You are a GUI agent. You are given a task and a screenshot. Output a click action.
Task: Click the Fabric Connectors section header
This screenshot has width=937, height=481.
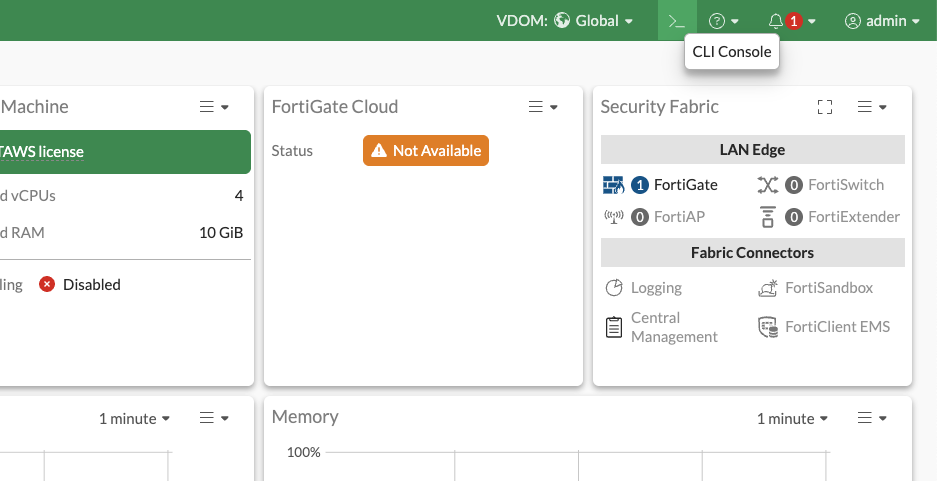pos(752,253)
